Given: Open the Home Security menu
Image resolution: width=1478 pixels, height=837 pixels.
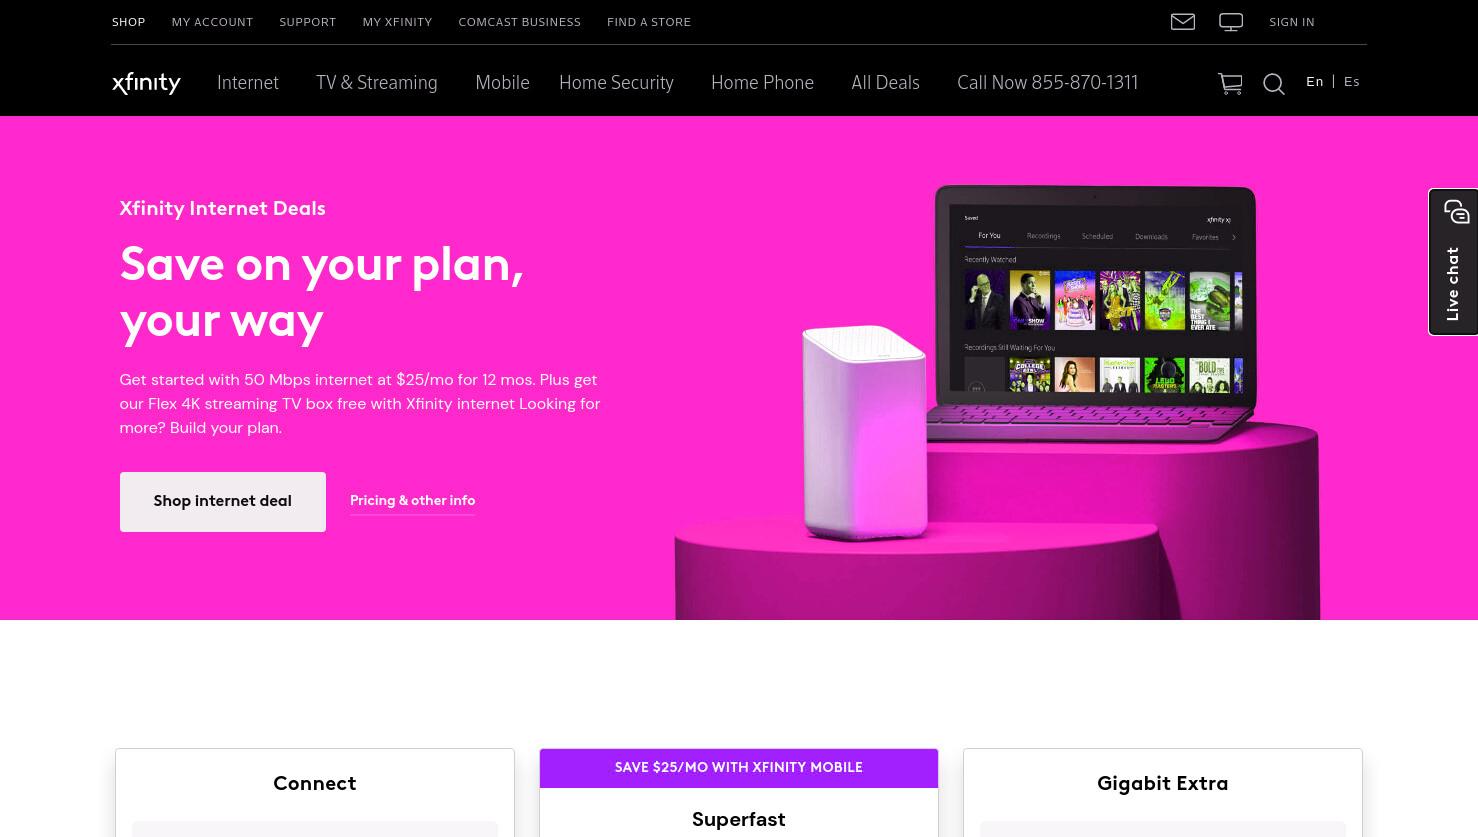Looking at the screenshot, I should tap(616, 83).
